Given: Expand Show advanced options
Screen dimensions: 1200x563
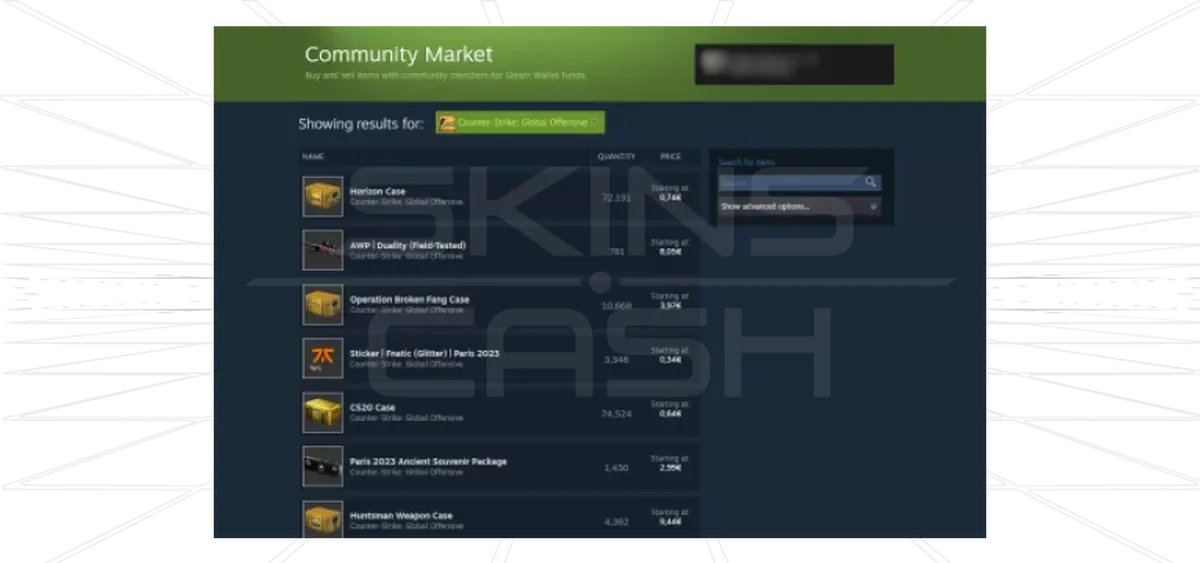Looking at the screenshot, I should coord(799,207).
